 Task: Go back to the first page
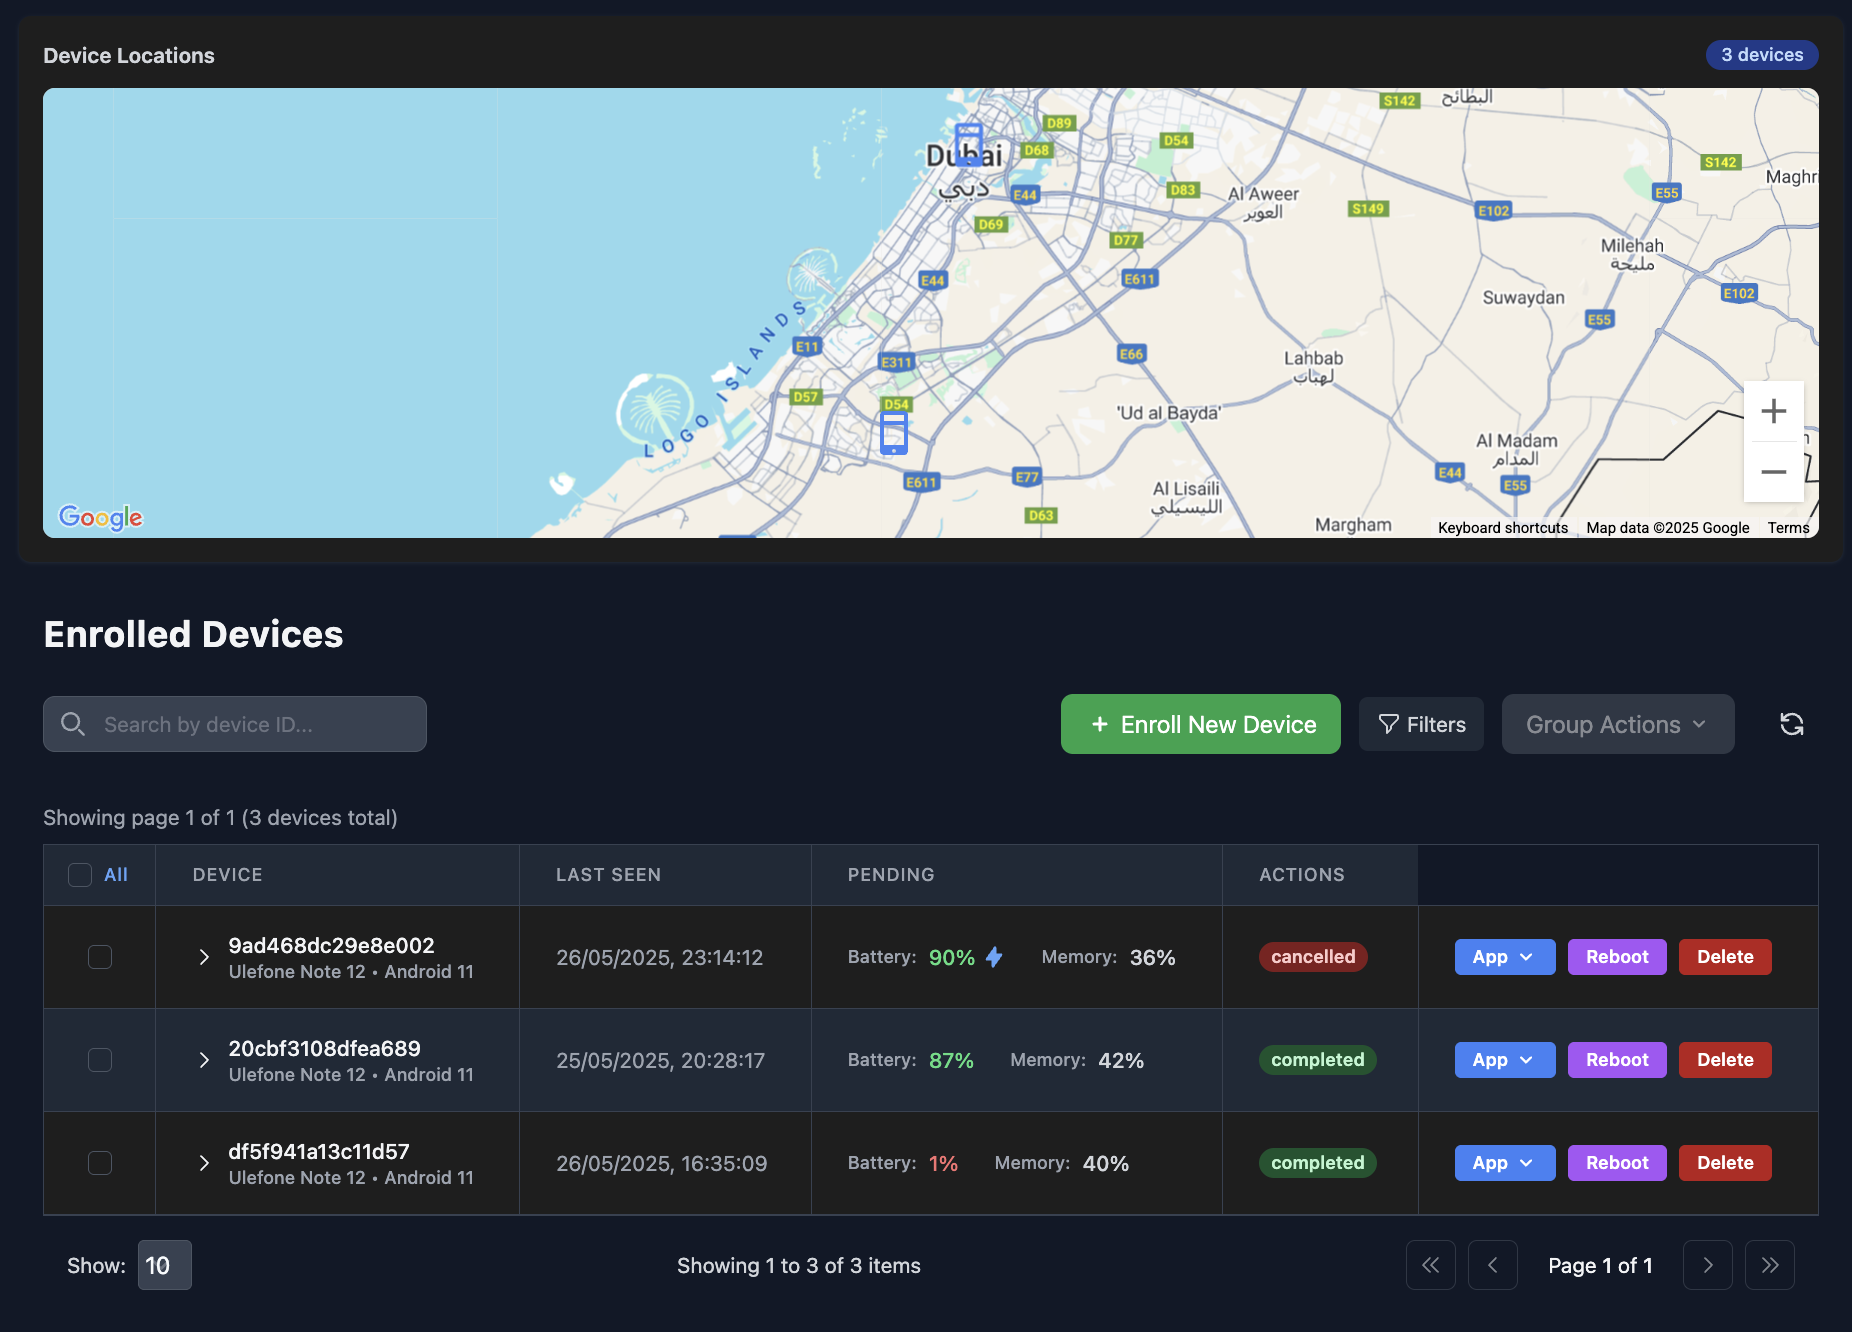pos(1430,1264)
